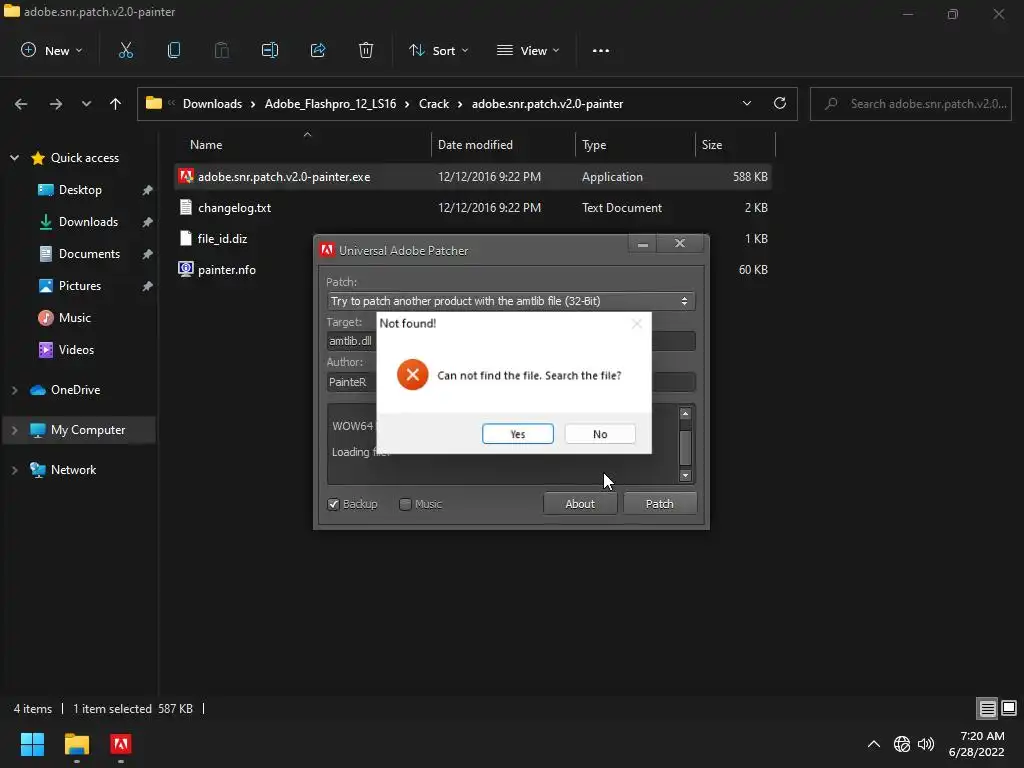1024x768 pixels.
Task: Go up one folder level
Action: click(x=116, y=104)
